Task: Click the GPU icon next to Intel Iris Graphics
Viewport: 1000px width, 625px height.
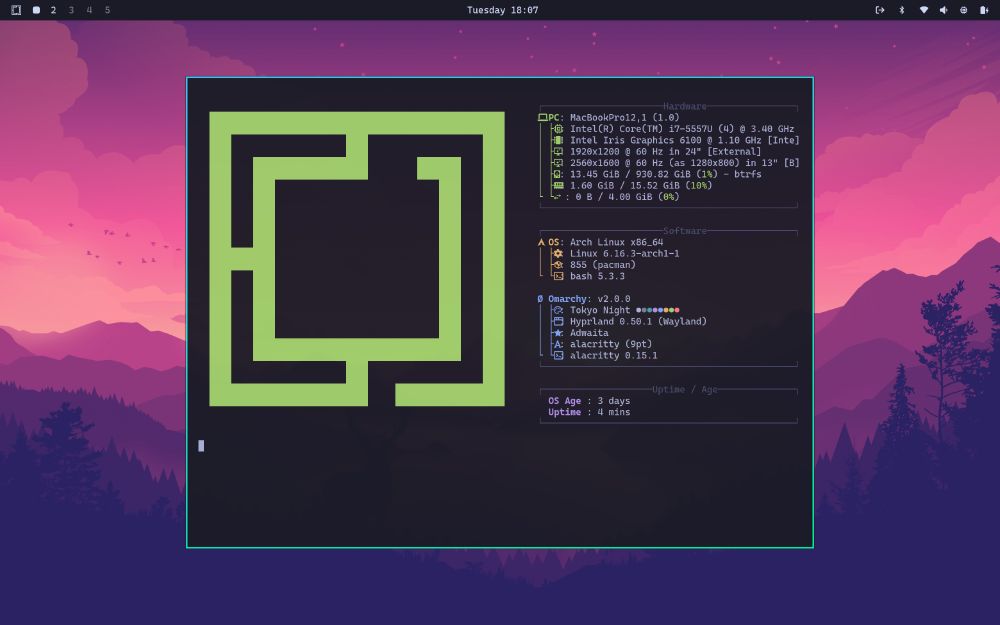Action: (x=558, y=140)
